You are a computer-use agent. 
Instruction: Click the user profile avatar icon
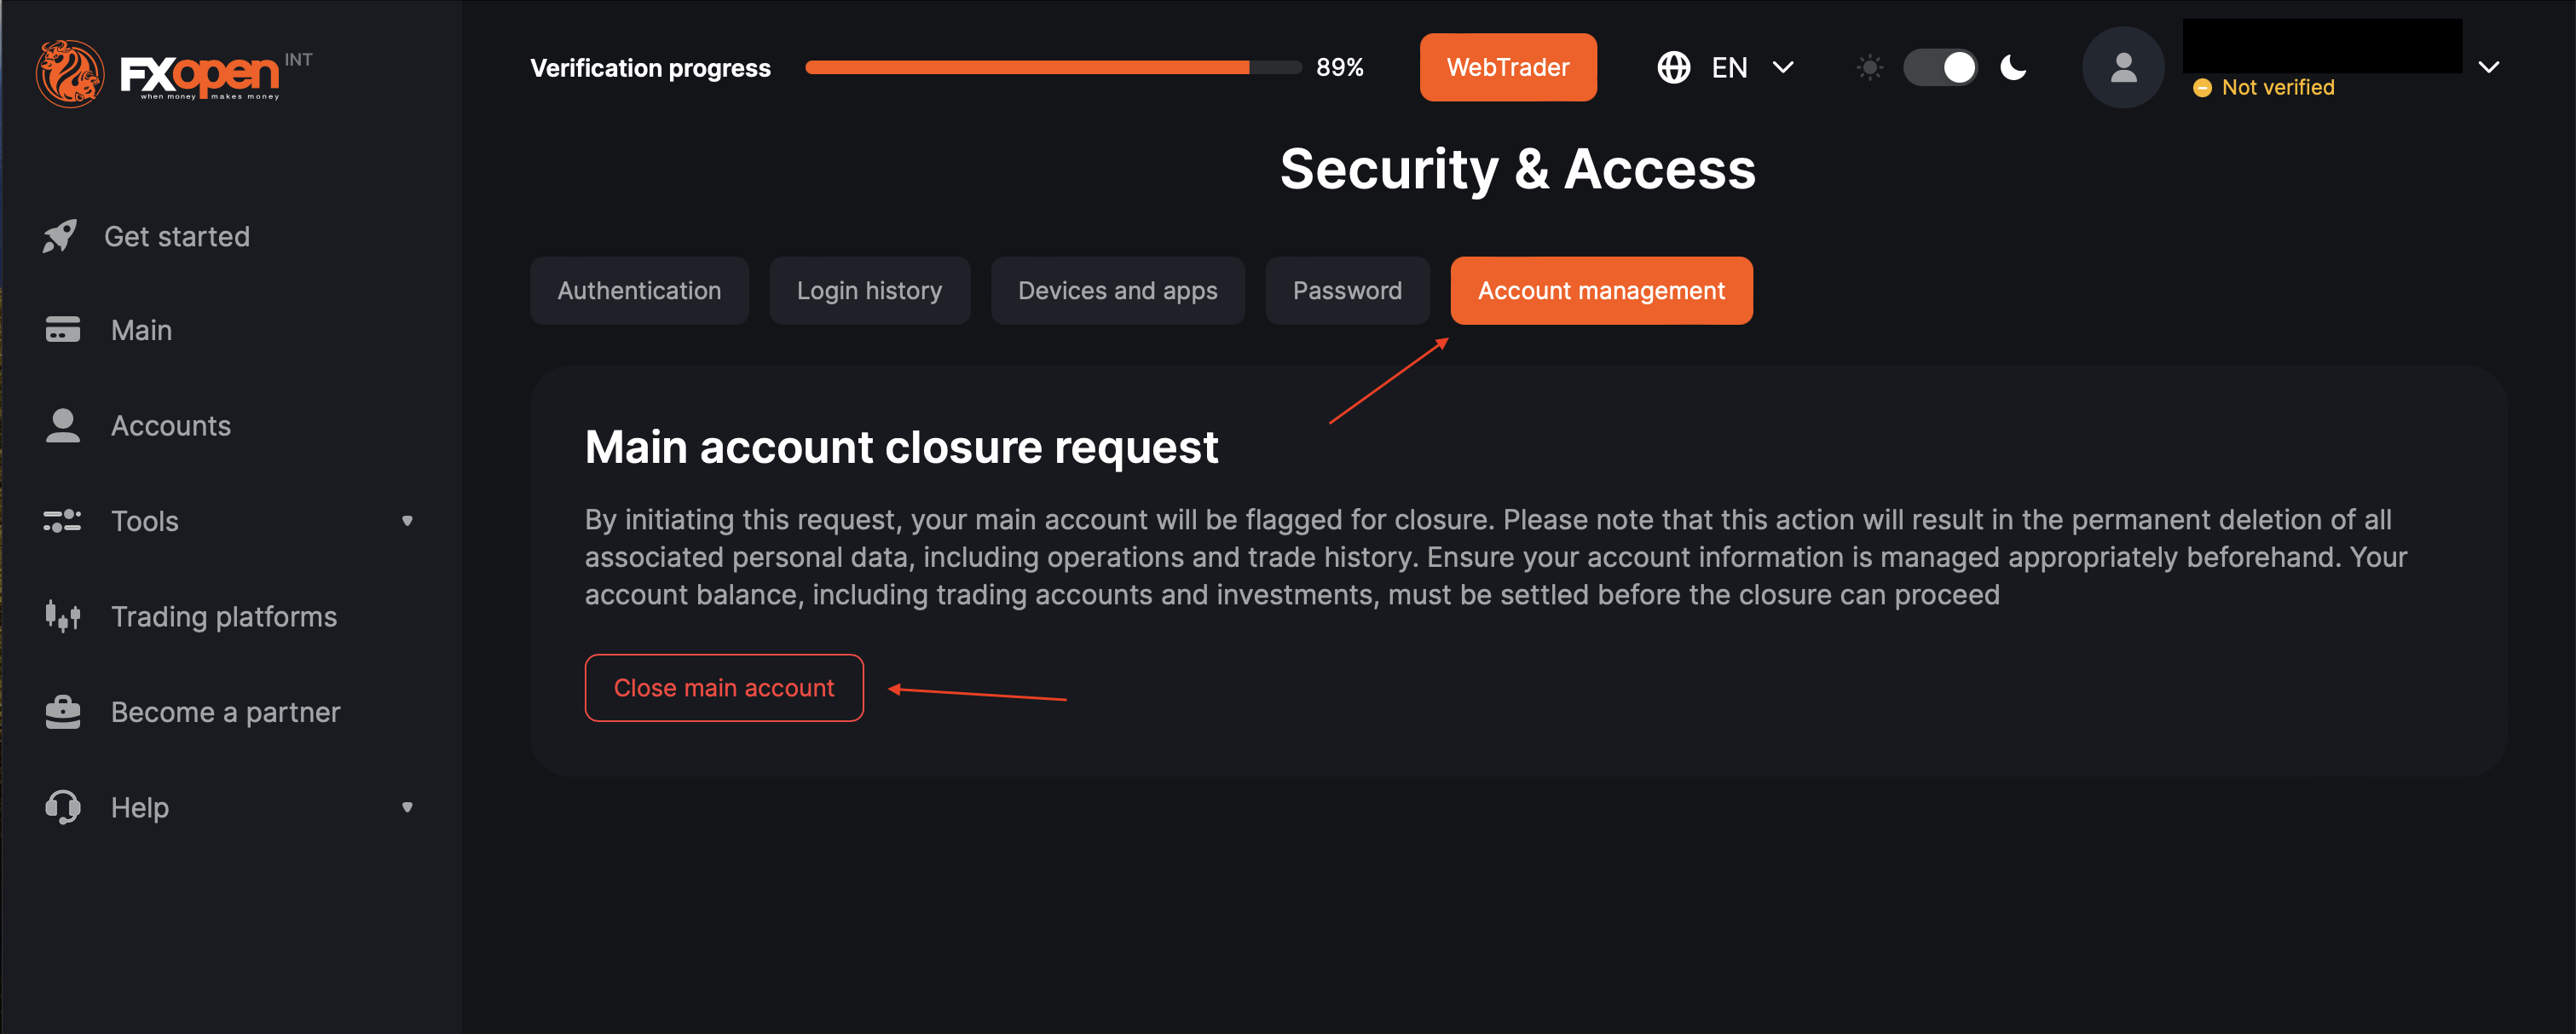coord(2122,68)
